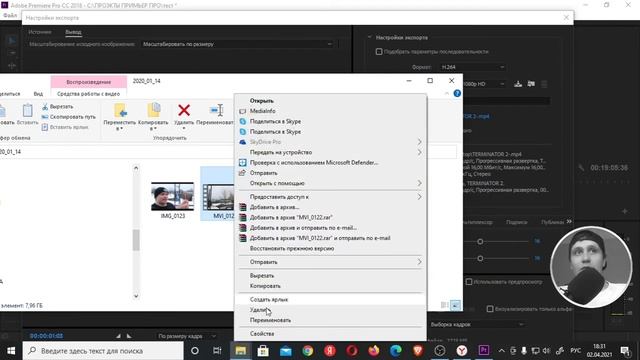Click the Windows Start button
640x360 pixels.
(x=11, y=351)
